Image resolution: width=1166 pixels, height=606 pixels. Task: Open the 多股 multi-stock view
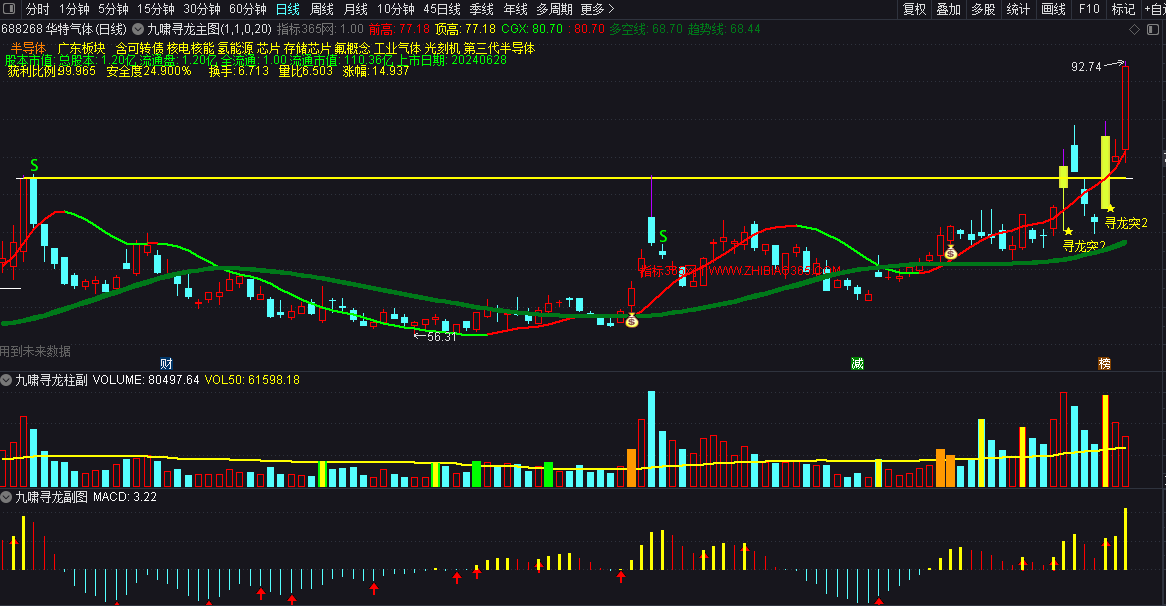click(983, 9)
